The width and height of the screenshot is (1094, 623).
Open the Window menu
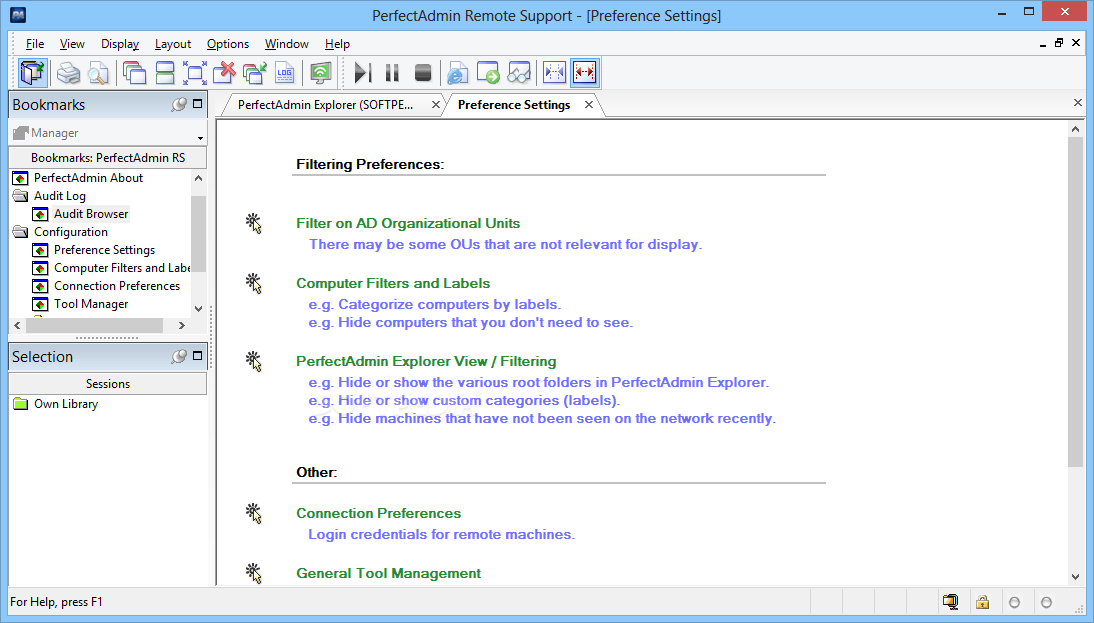click(286, 44)
